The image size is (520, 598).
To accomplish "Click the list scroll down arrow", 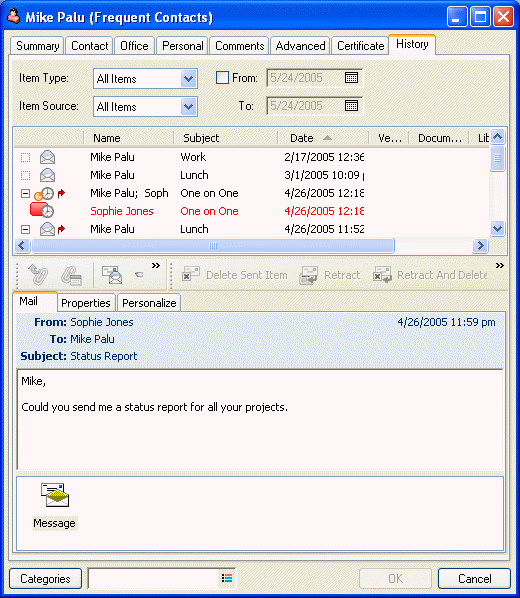I will 498,228.
